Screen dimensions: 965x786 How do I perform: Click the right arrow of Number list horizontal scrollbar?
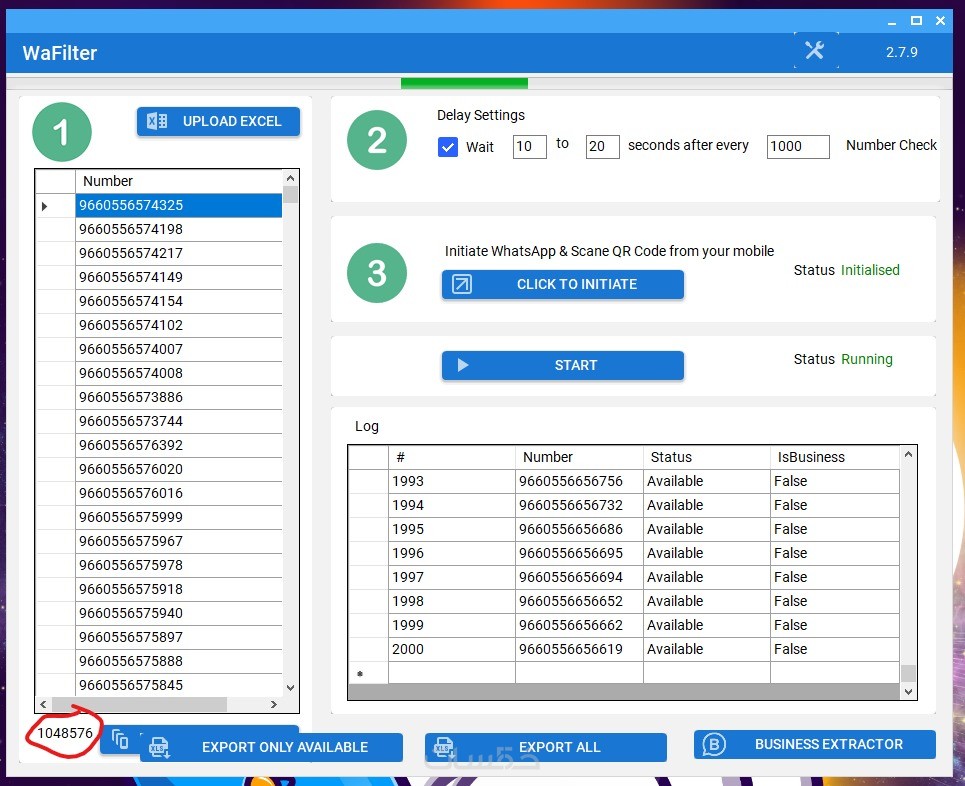click(x=274, y=704)
